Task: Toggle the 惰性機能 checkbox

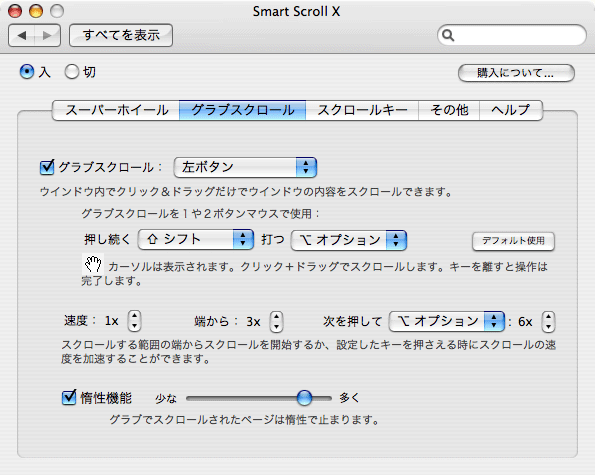Action: point(69,397)
